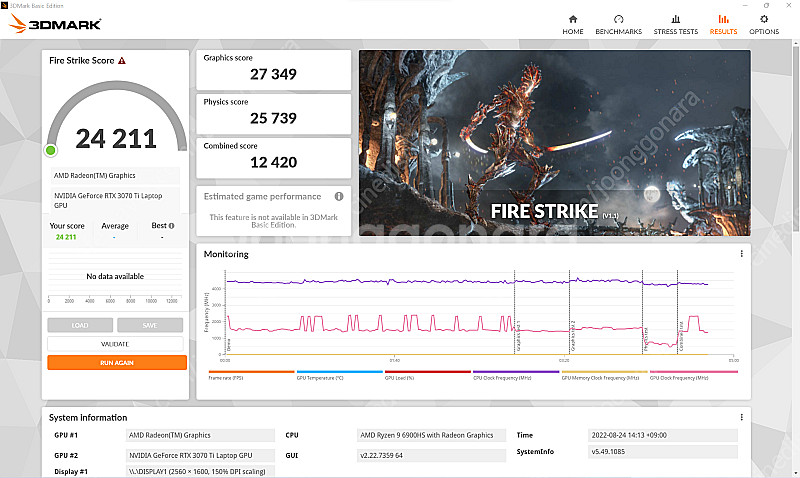This screenshot has height=478, width=800.
Task: Click the Demo marker label in the monitoring chart
Action: click(229, 345)
